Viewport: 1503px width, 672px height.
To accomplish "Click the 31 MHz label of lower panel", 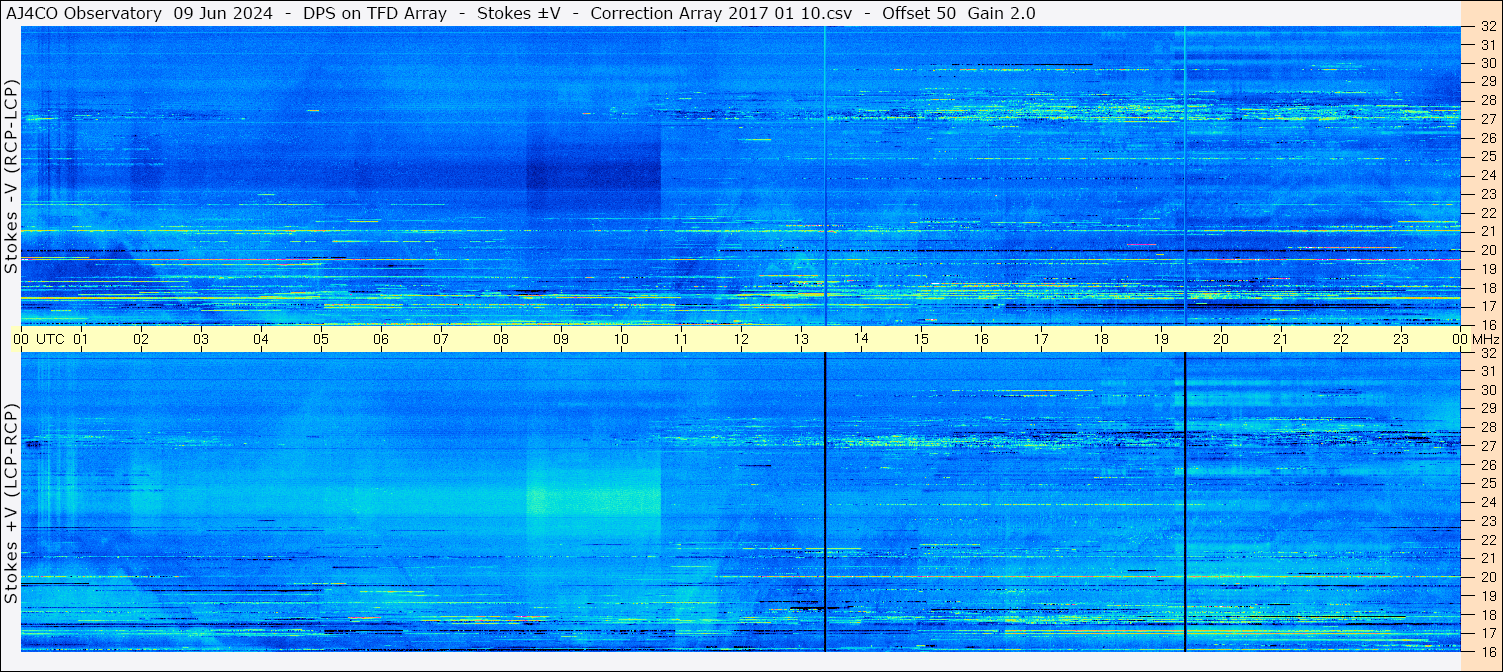I will [x=1488, y=371].
